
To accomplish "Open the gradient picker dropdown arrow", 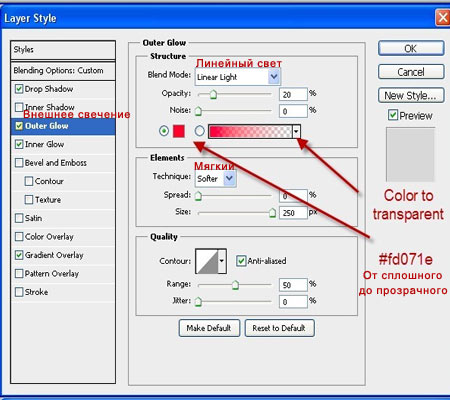I will tap(296, 131).
